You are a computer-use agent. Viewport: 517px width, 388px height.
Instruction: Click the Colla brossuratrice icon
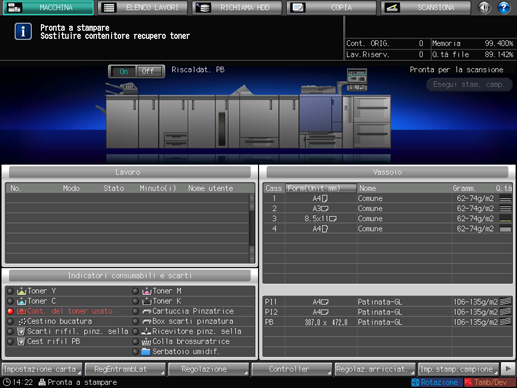[x=146, y=341]
